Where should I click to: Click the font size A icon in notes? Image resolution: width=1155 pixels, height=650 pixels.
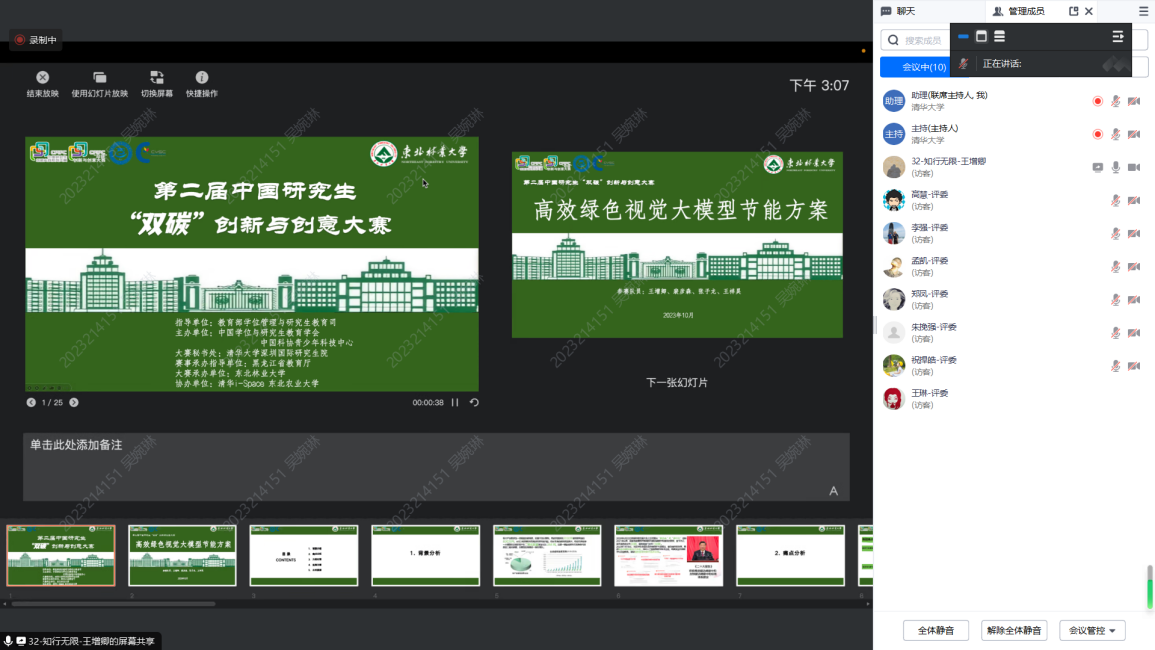(x=833, y=490)
